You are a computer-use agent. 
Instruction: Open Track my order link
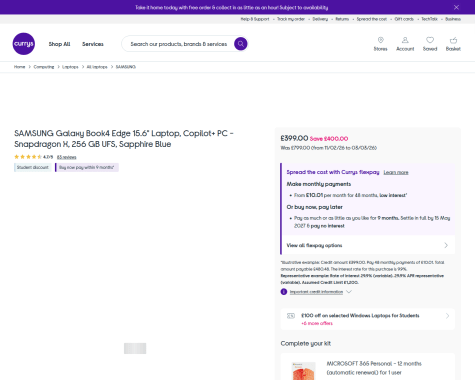click(291, 19)
